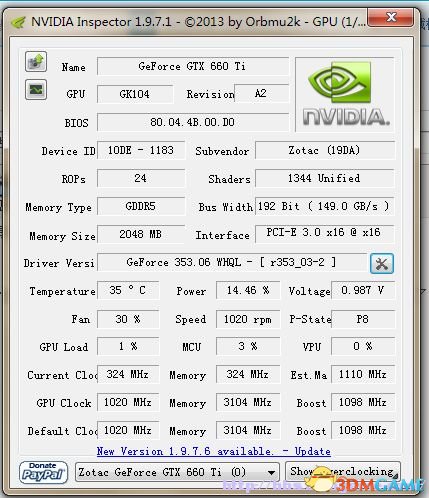Click the NVIDIA logo image
The height and width of the screenshot is (498, 429).
click(345, 94)
